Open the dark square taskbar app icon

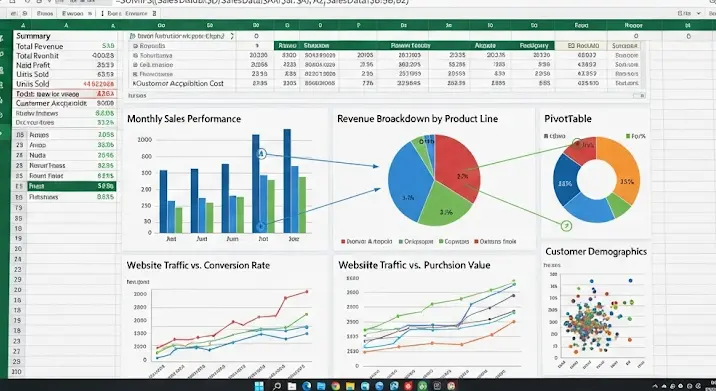437,386
